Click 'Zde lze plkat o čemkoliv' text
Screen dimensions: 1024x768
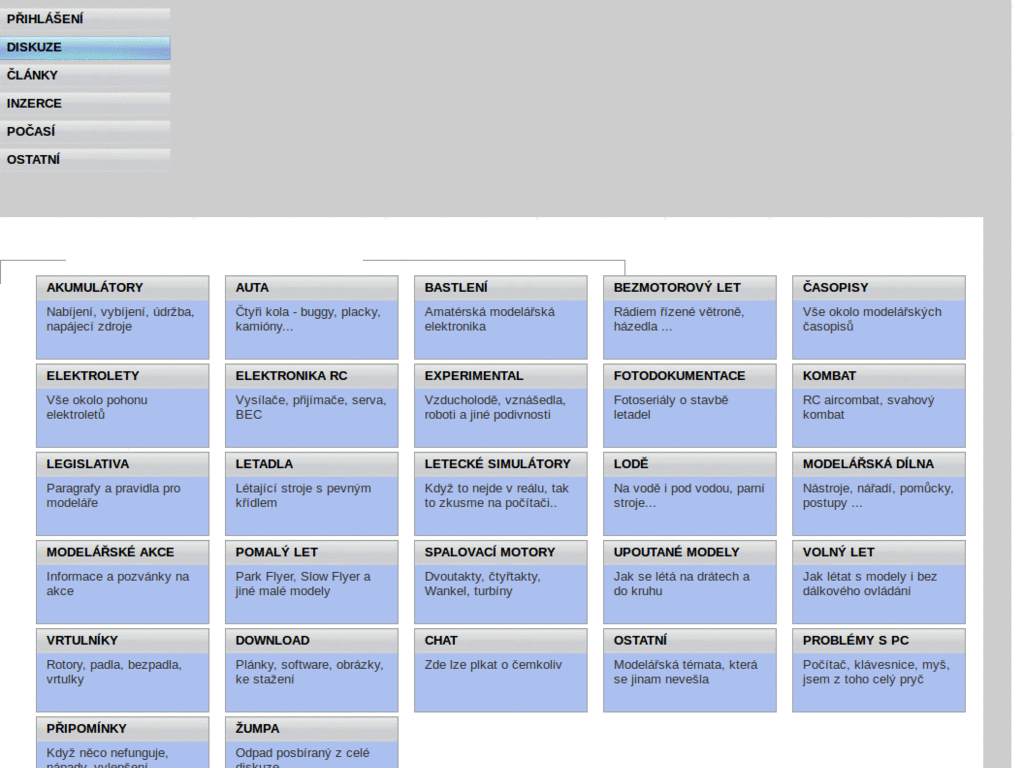493,665
